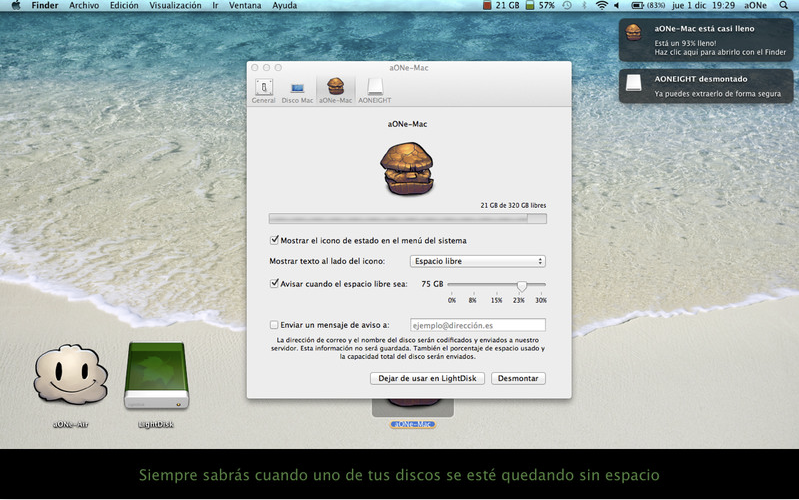Viewport: 799px width, 500px height.
Task: Click the green 57% disk status icon
Action: tap(530, 6)
